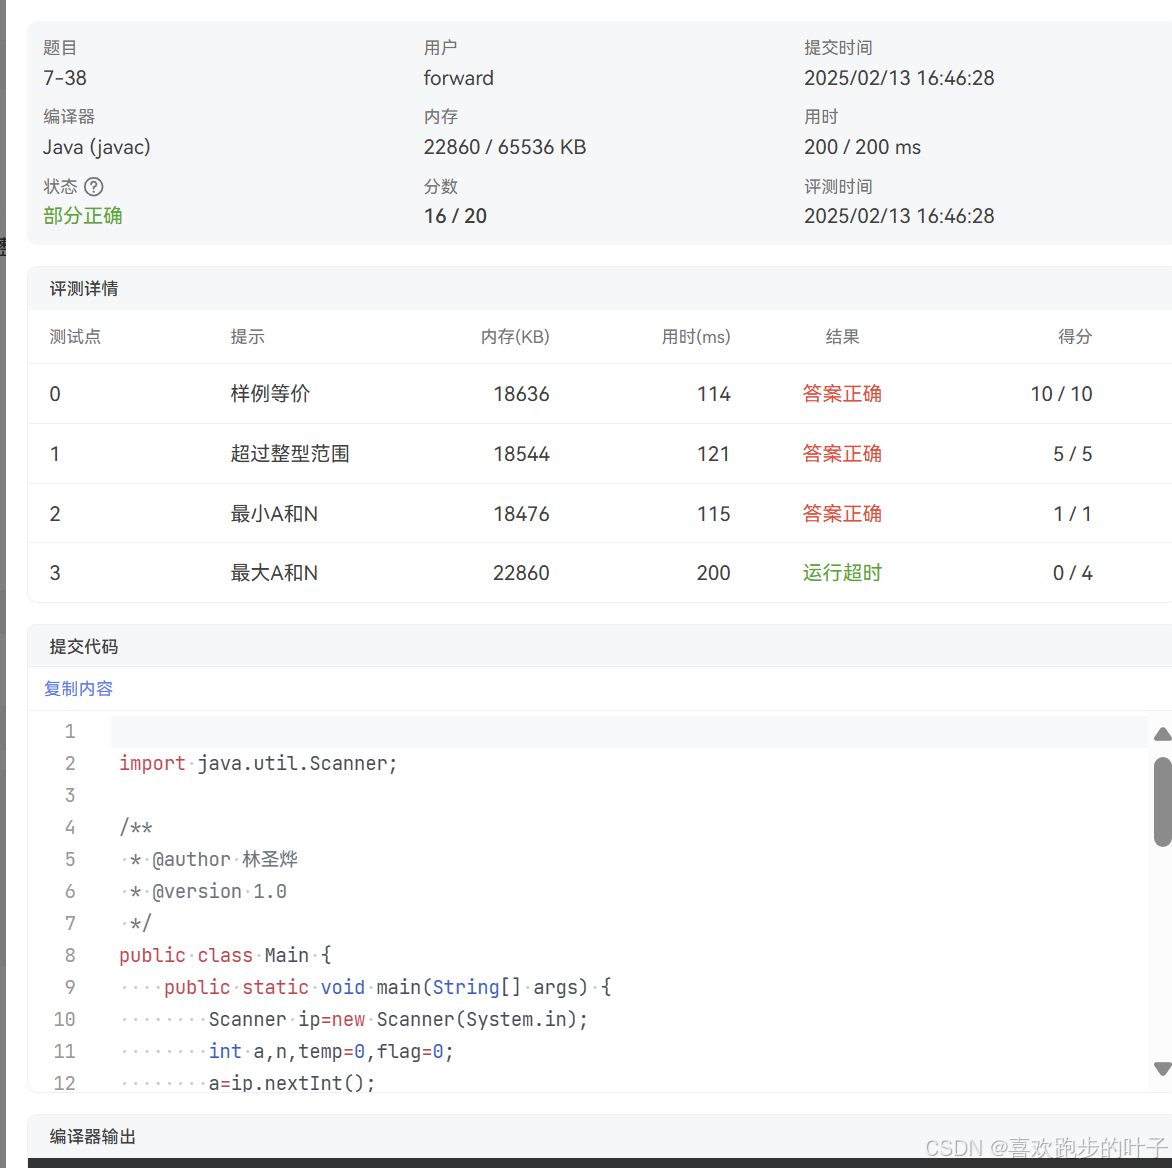
Task: Click 复制内容 to copy the submitted code
Action: coord(78,688)
